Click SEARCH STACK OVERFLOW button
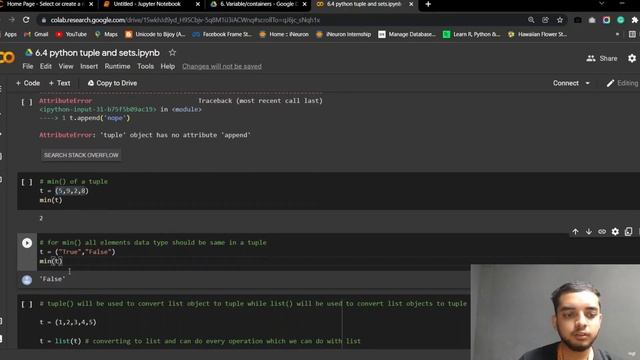This screenshot has height=360, width=640. 81,155
